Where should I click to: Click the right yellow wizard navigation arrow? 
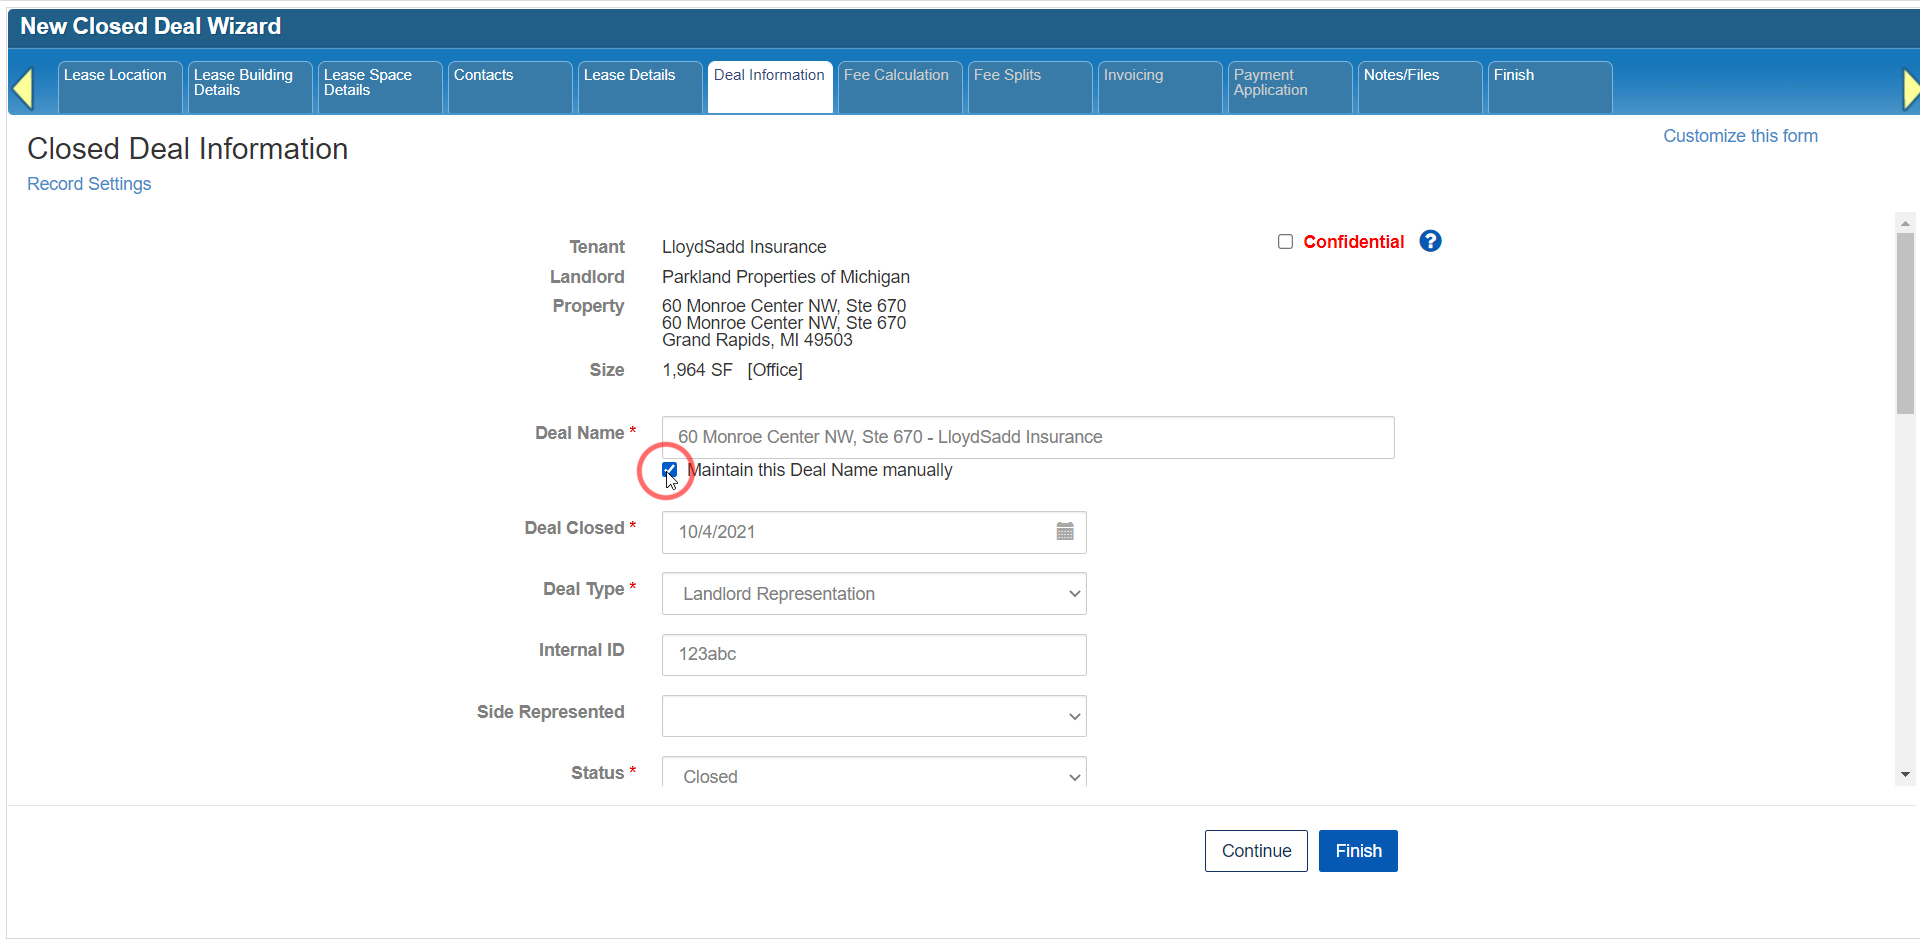[1909, 88]
